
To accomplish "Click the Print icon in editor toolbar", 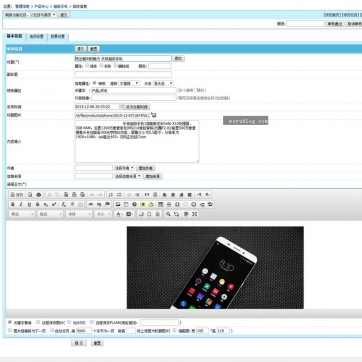I will coord(38,195).
